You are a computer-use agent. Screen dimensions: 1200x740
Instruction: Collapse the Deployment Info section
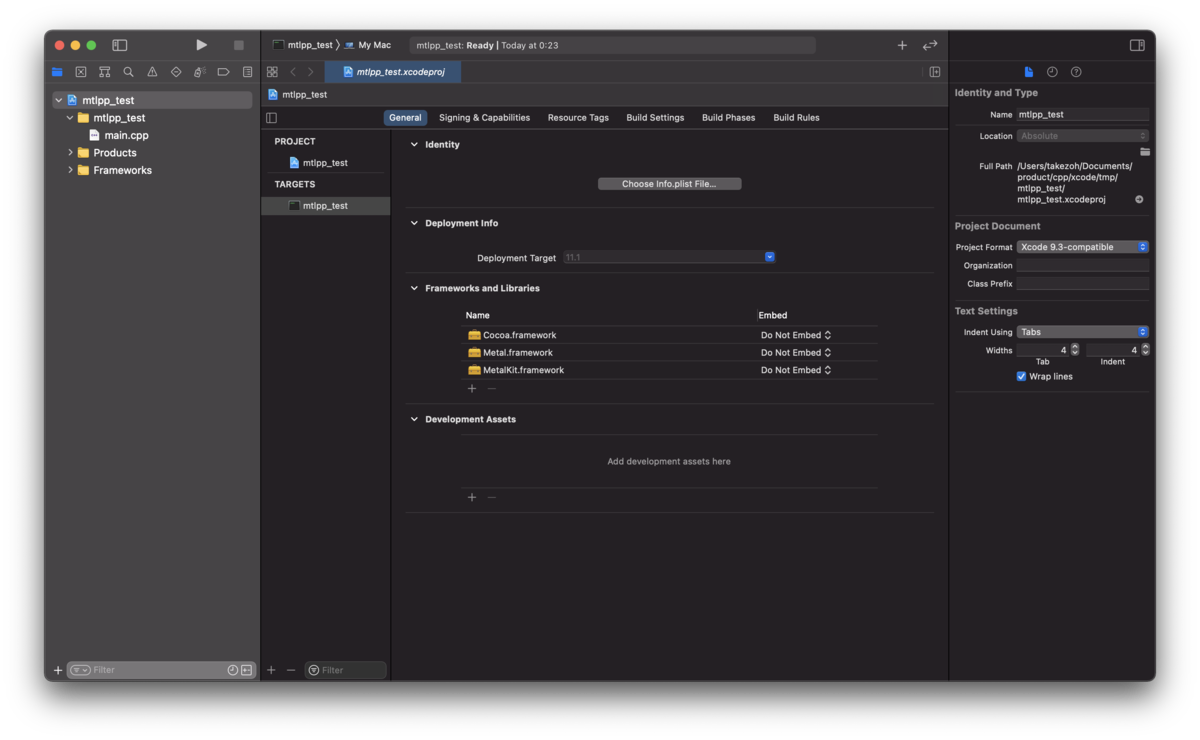[x=414, y=223]
